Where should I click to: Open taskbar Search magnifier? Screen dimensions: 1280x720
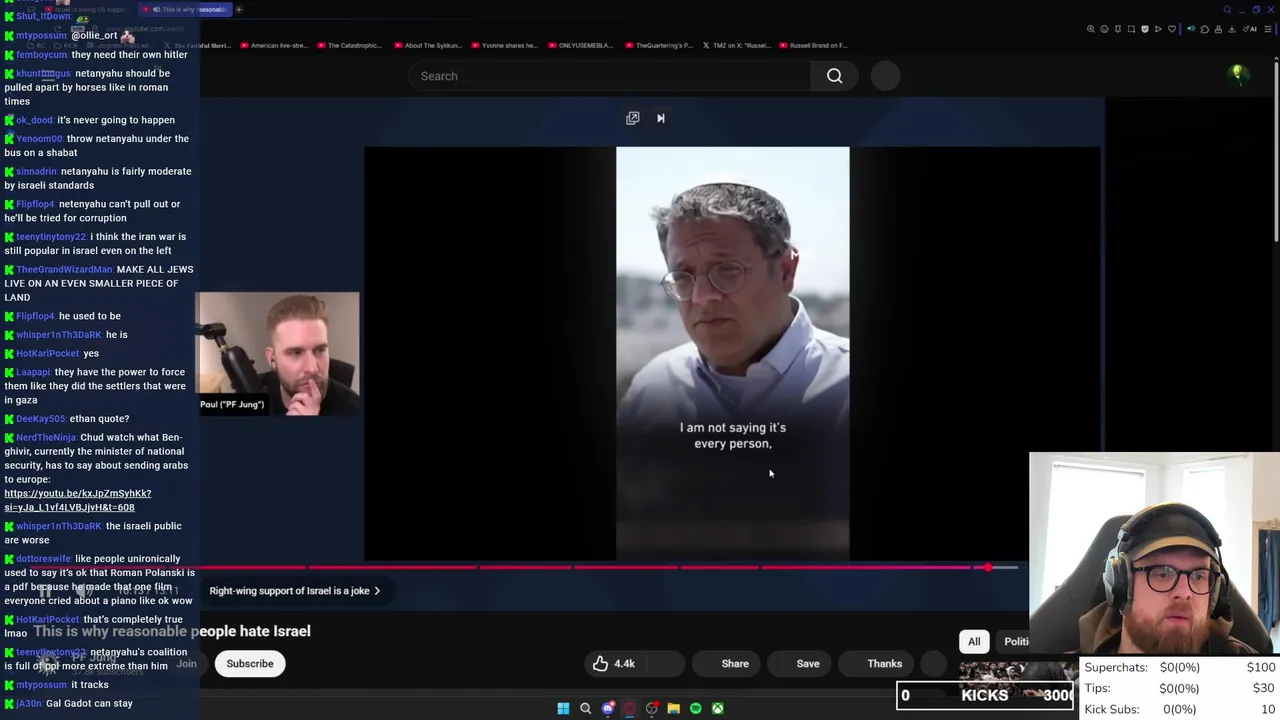point(585,708)
